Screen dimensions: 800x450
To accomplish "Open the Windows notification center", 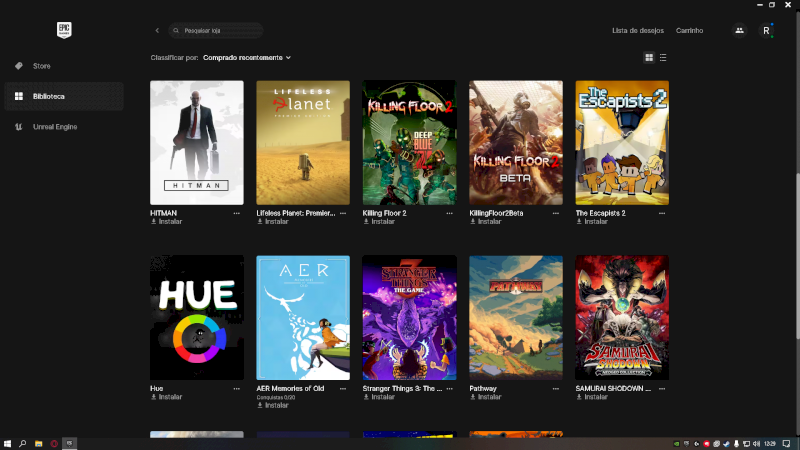I will pyautogui.click(x=787, y=443).
